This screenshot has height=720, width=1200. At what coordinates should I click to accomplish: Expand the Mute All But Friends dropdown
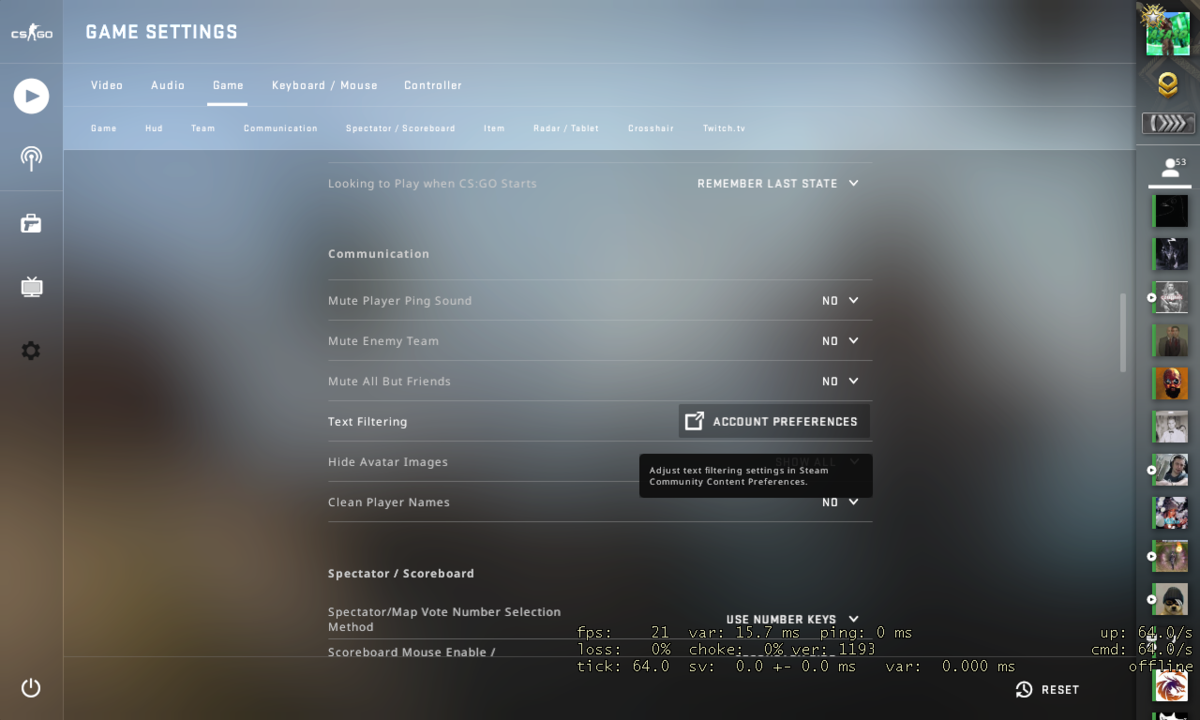pos(840,381)
